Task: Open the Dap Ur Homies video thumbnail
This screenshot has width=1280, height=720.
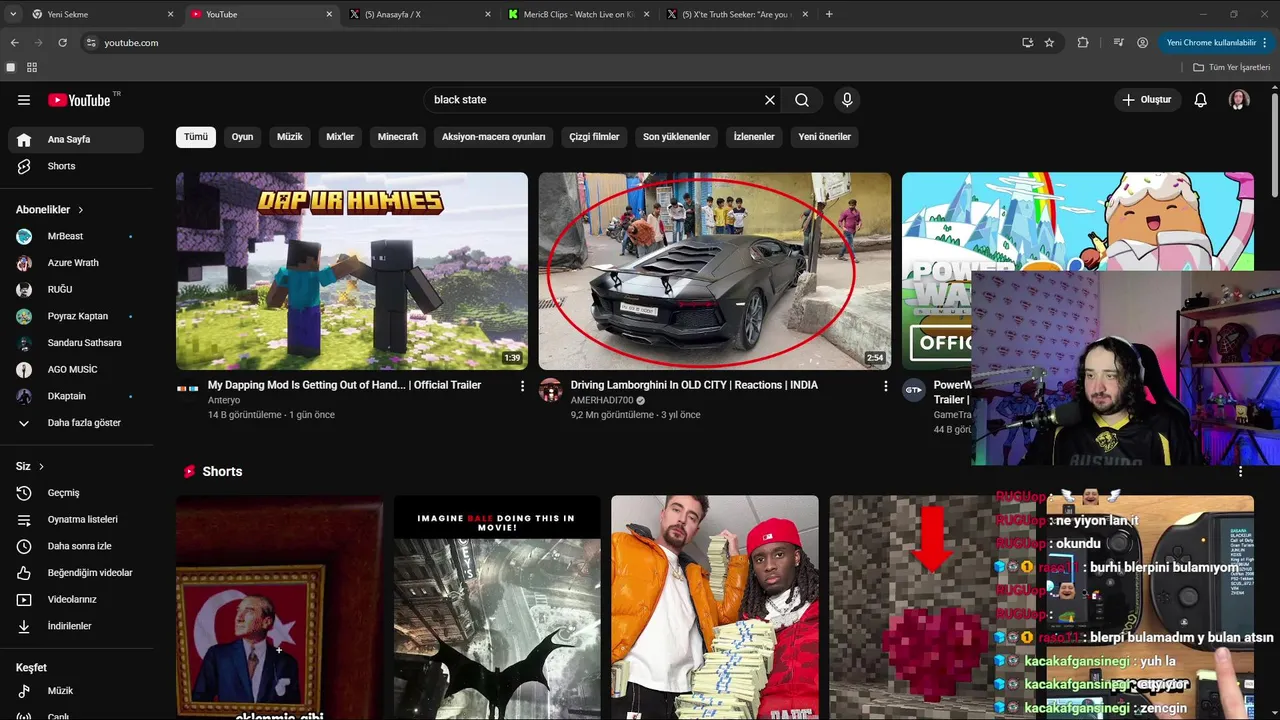Action: pyautogui.click(x=352, y=271)
